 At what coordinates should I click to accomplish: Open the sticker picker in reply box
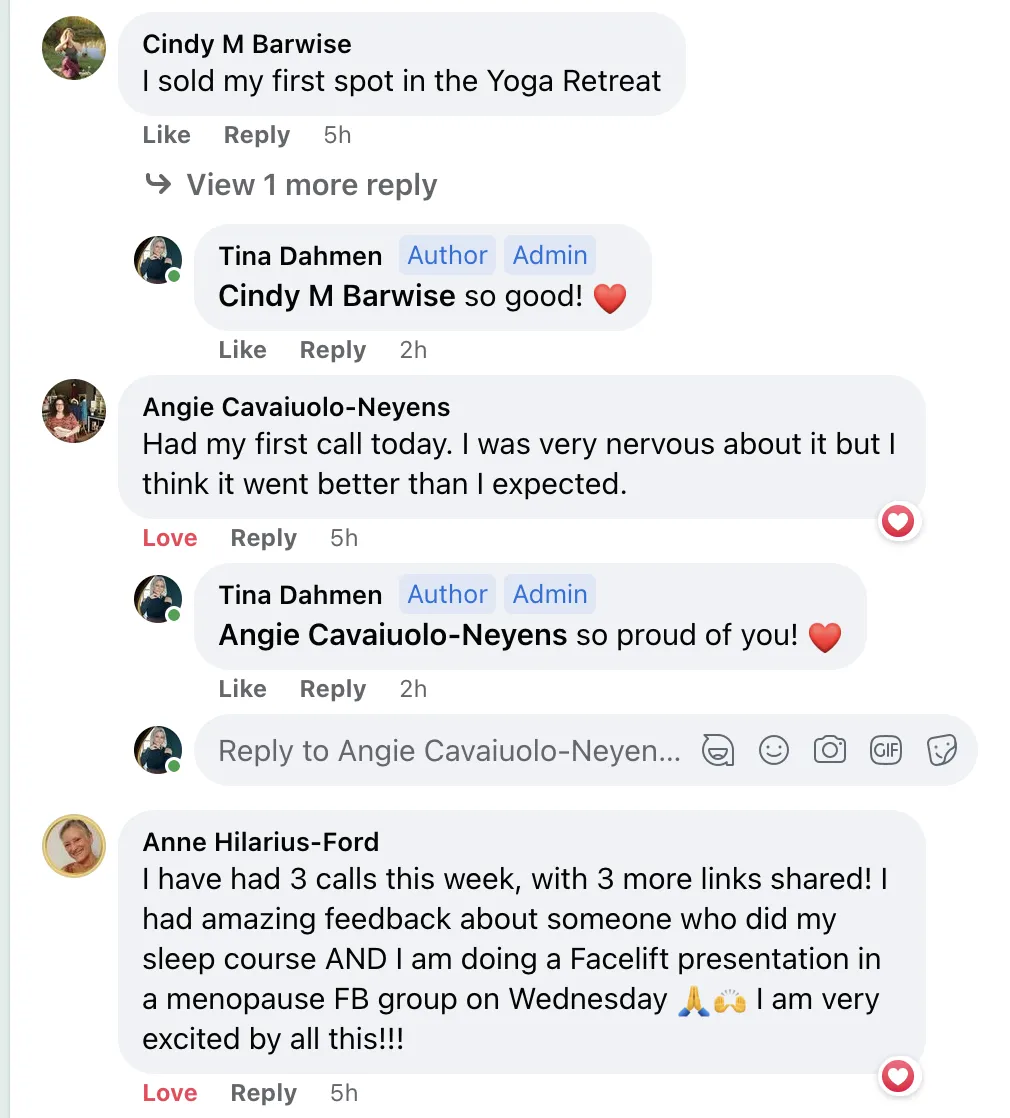point(942,750)
